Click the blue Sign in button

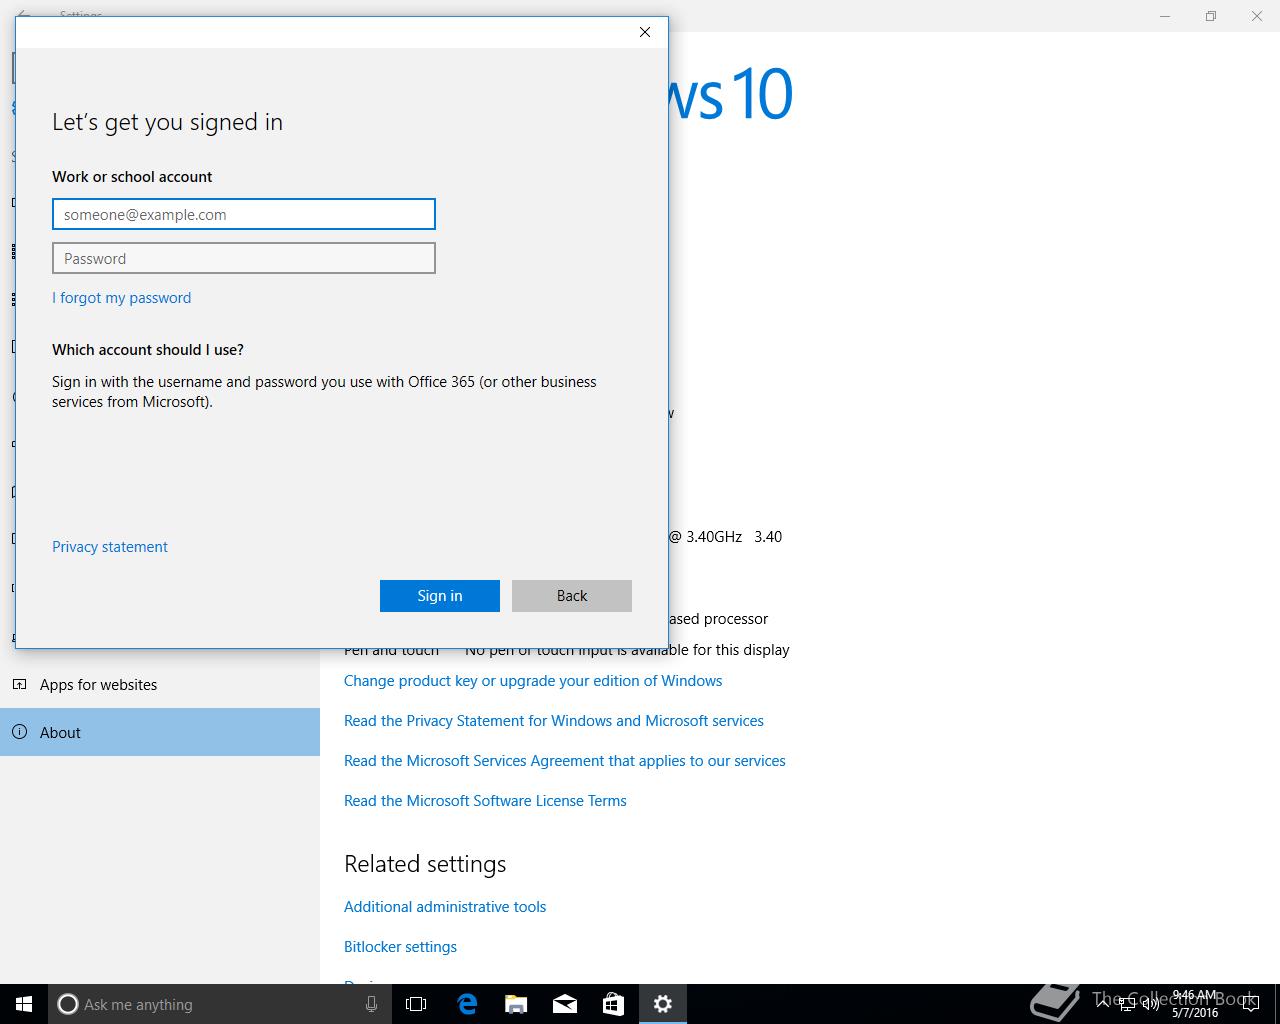click(x=440, y=596)
